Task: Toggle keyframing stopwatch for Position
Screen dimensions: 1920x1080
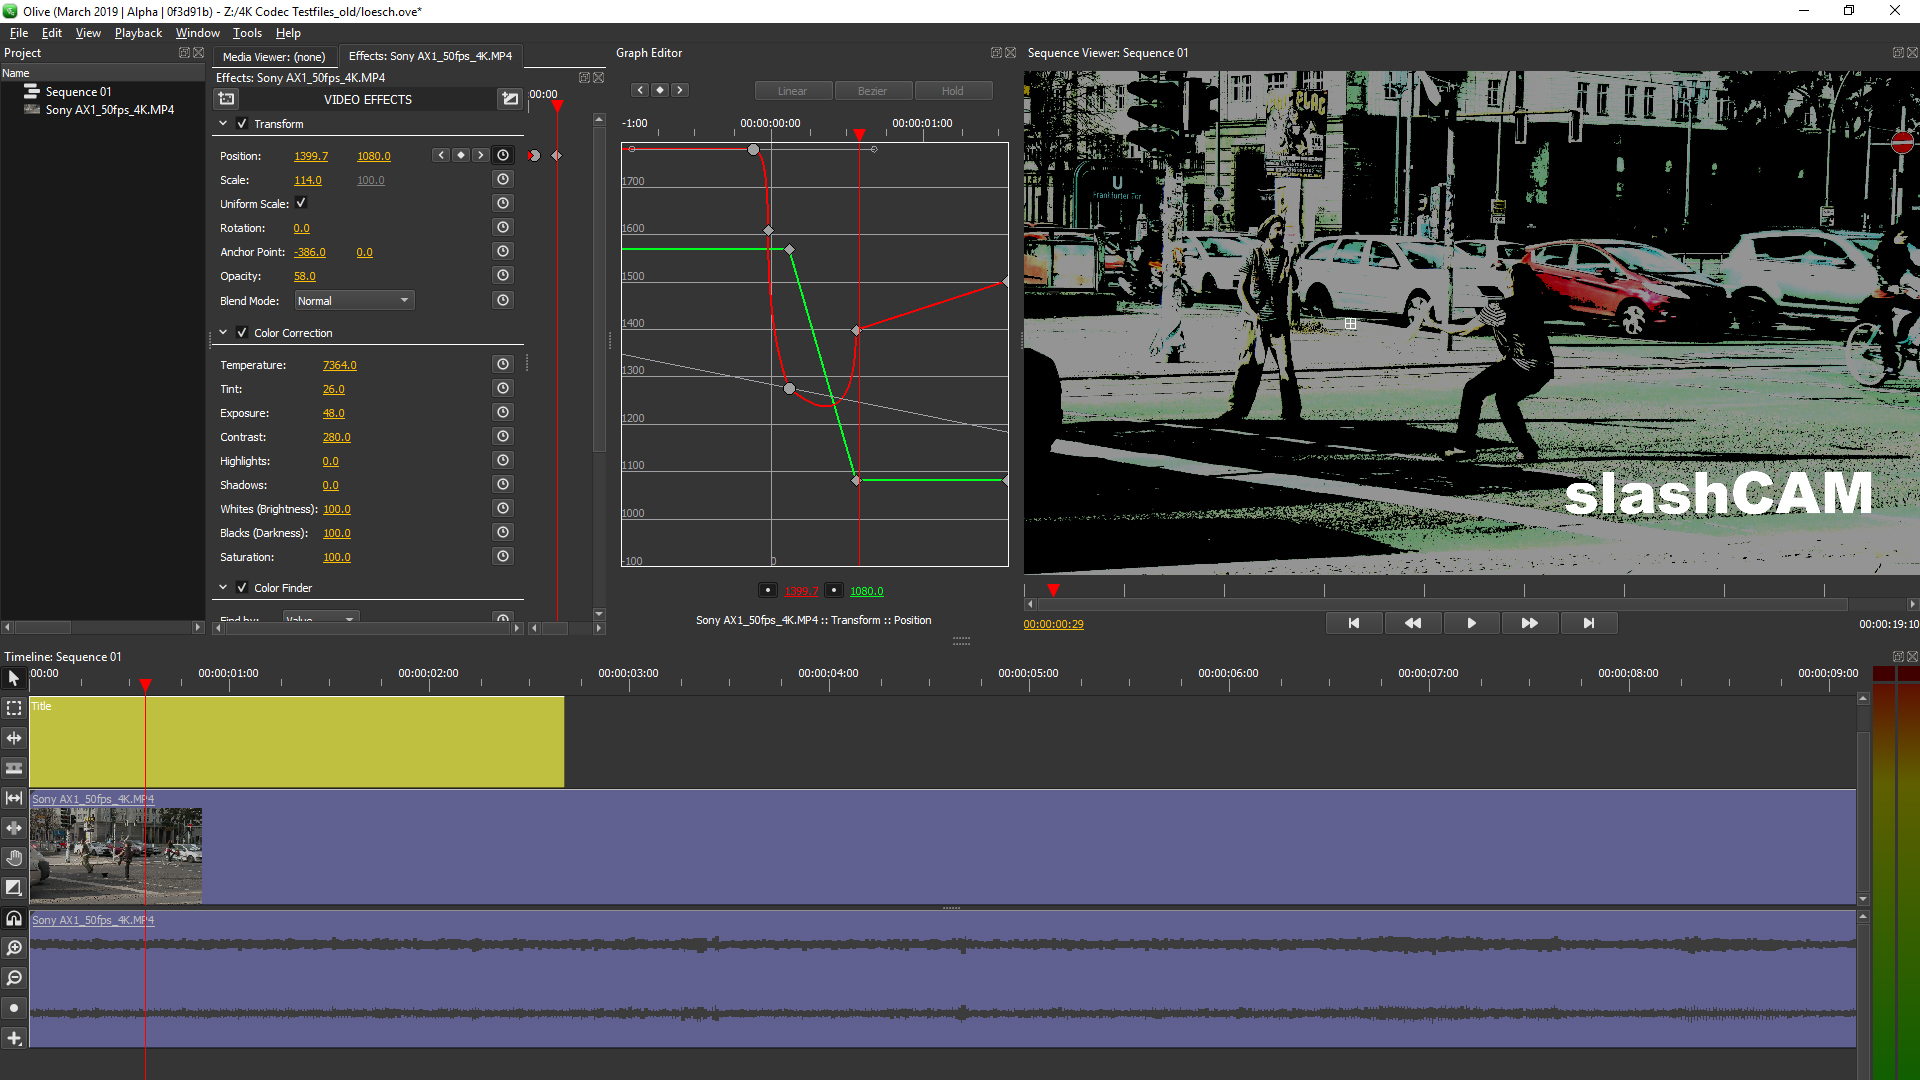Action: 503,155
